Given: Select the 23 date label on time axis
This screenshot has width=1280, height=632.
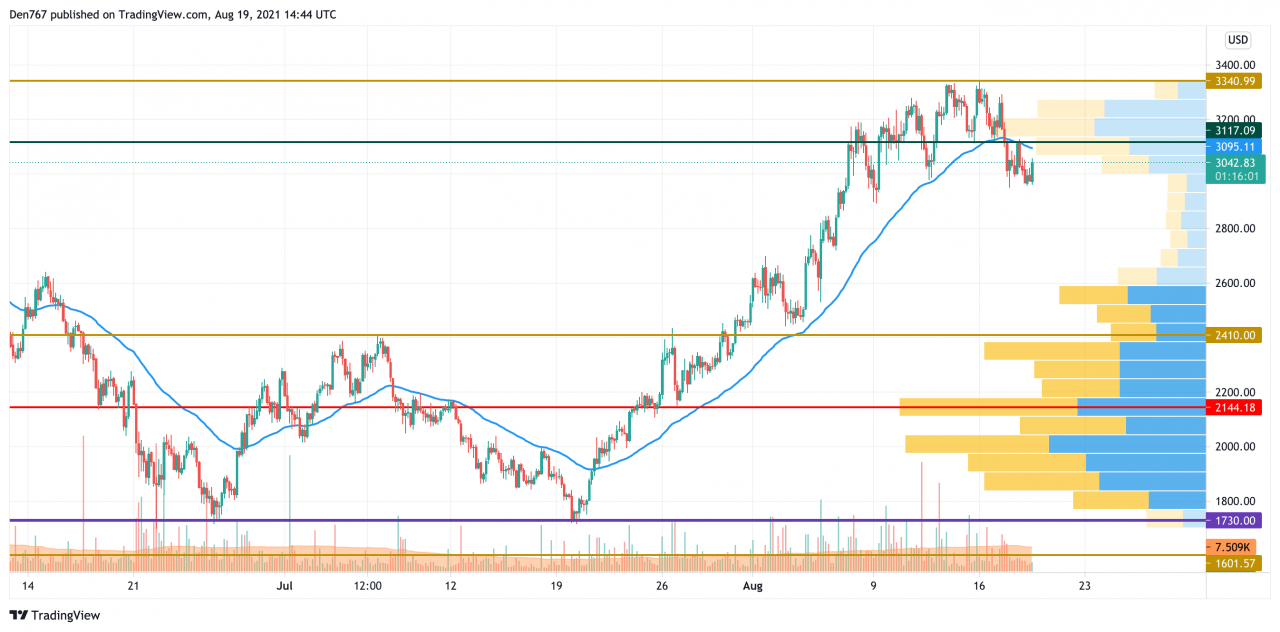Looking at the screenshot, I should click(1083, 586).
